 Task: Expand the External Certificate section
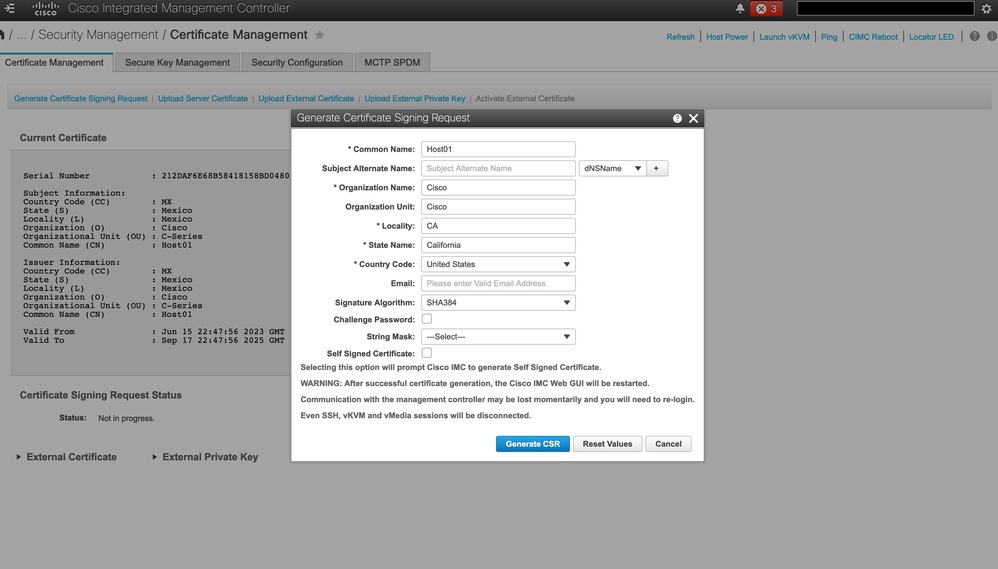coord(66,457)
